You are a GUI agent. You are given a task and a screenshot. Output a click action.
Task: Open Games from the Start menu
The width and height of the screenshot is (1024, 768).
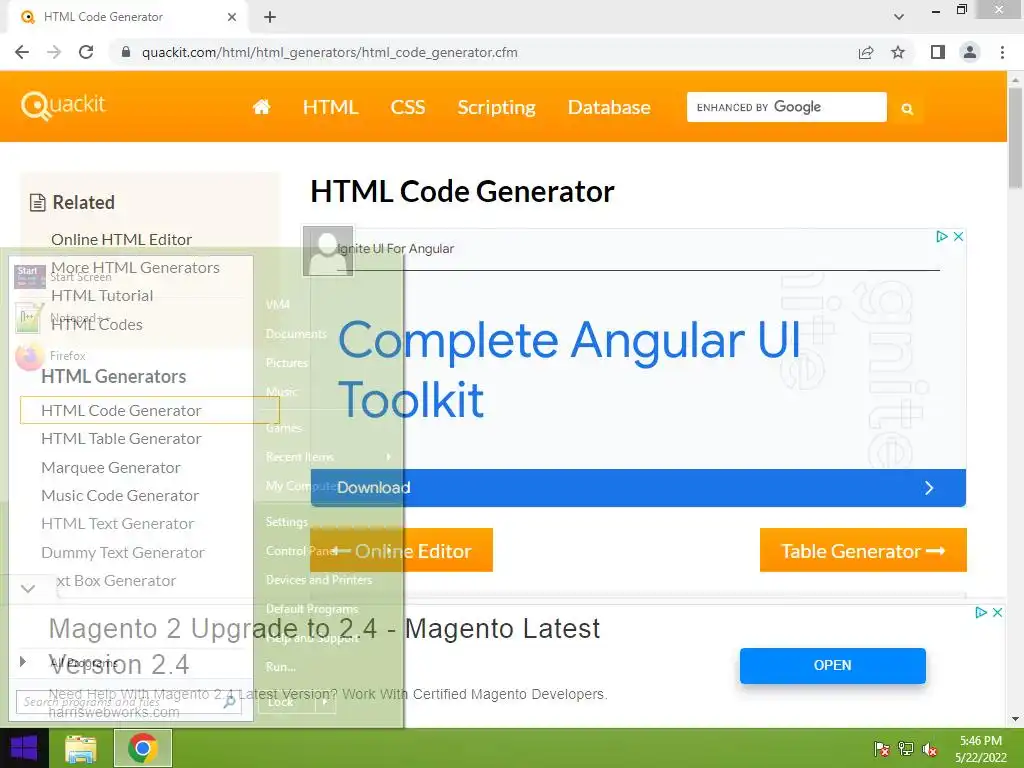(x=284, y=428)
